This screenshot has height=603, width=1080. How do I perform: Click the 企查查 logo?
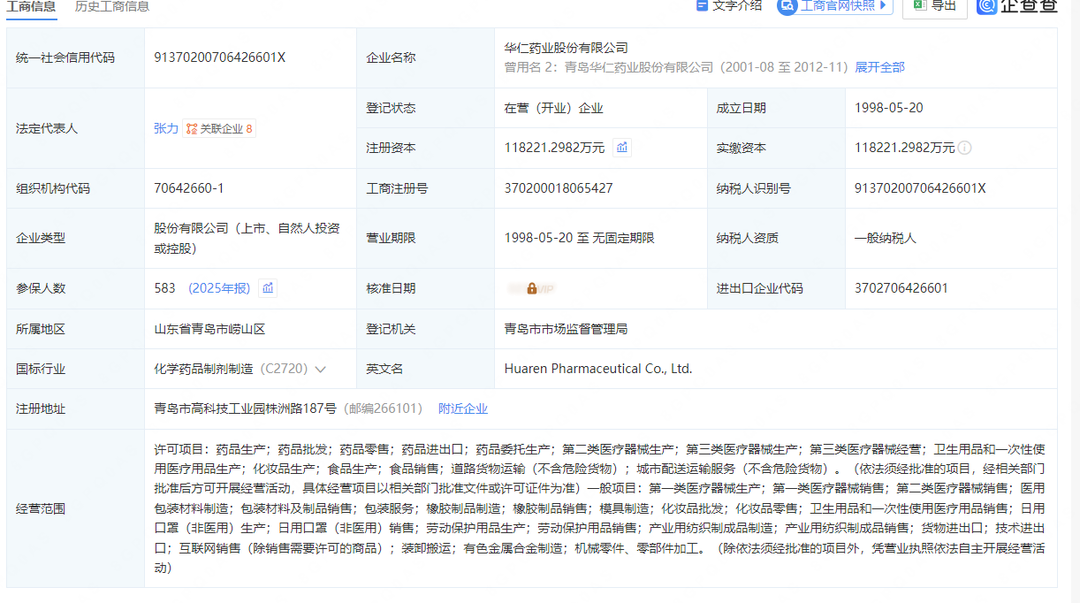click(1017, 6)
